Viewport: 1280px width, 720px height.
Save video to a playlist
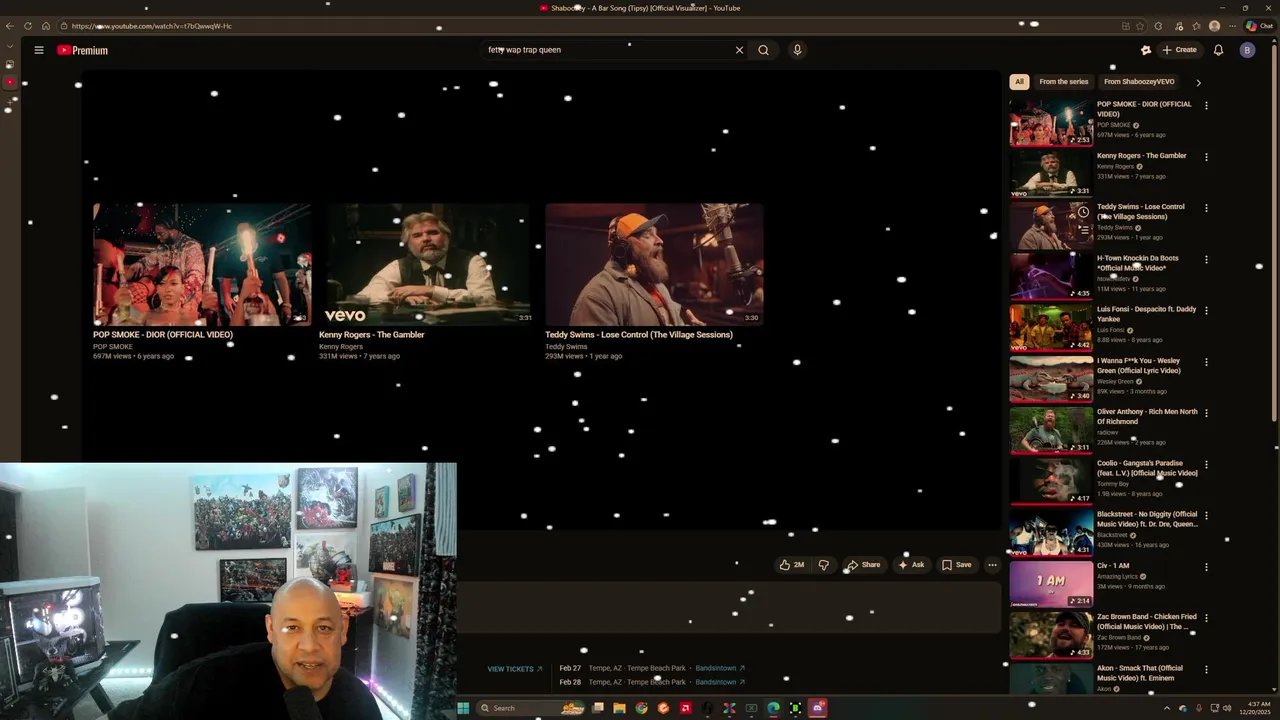[956, 565]
